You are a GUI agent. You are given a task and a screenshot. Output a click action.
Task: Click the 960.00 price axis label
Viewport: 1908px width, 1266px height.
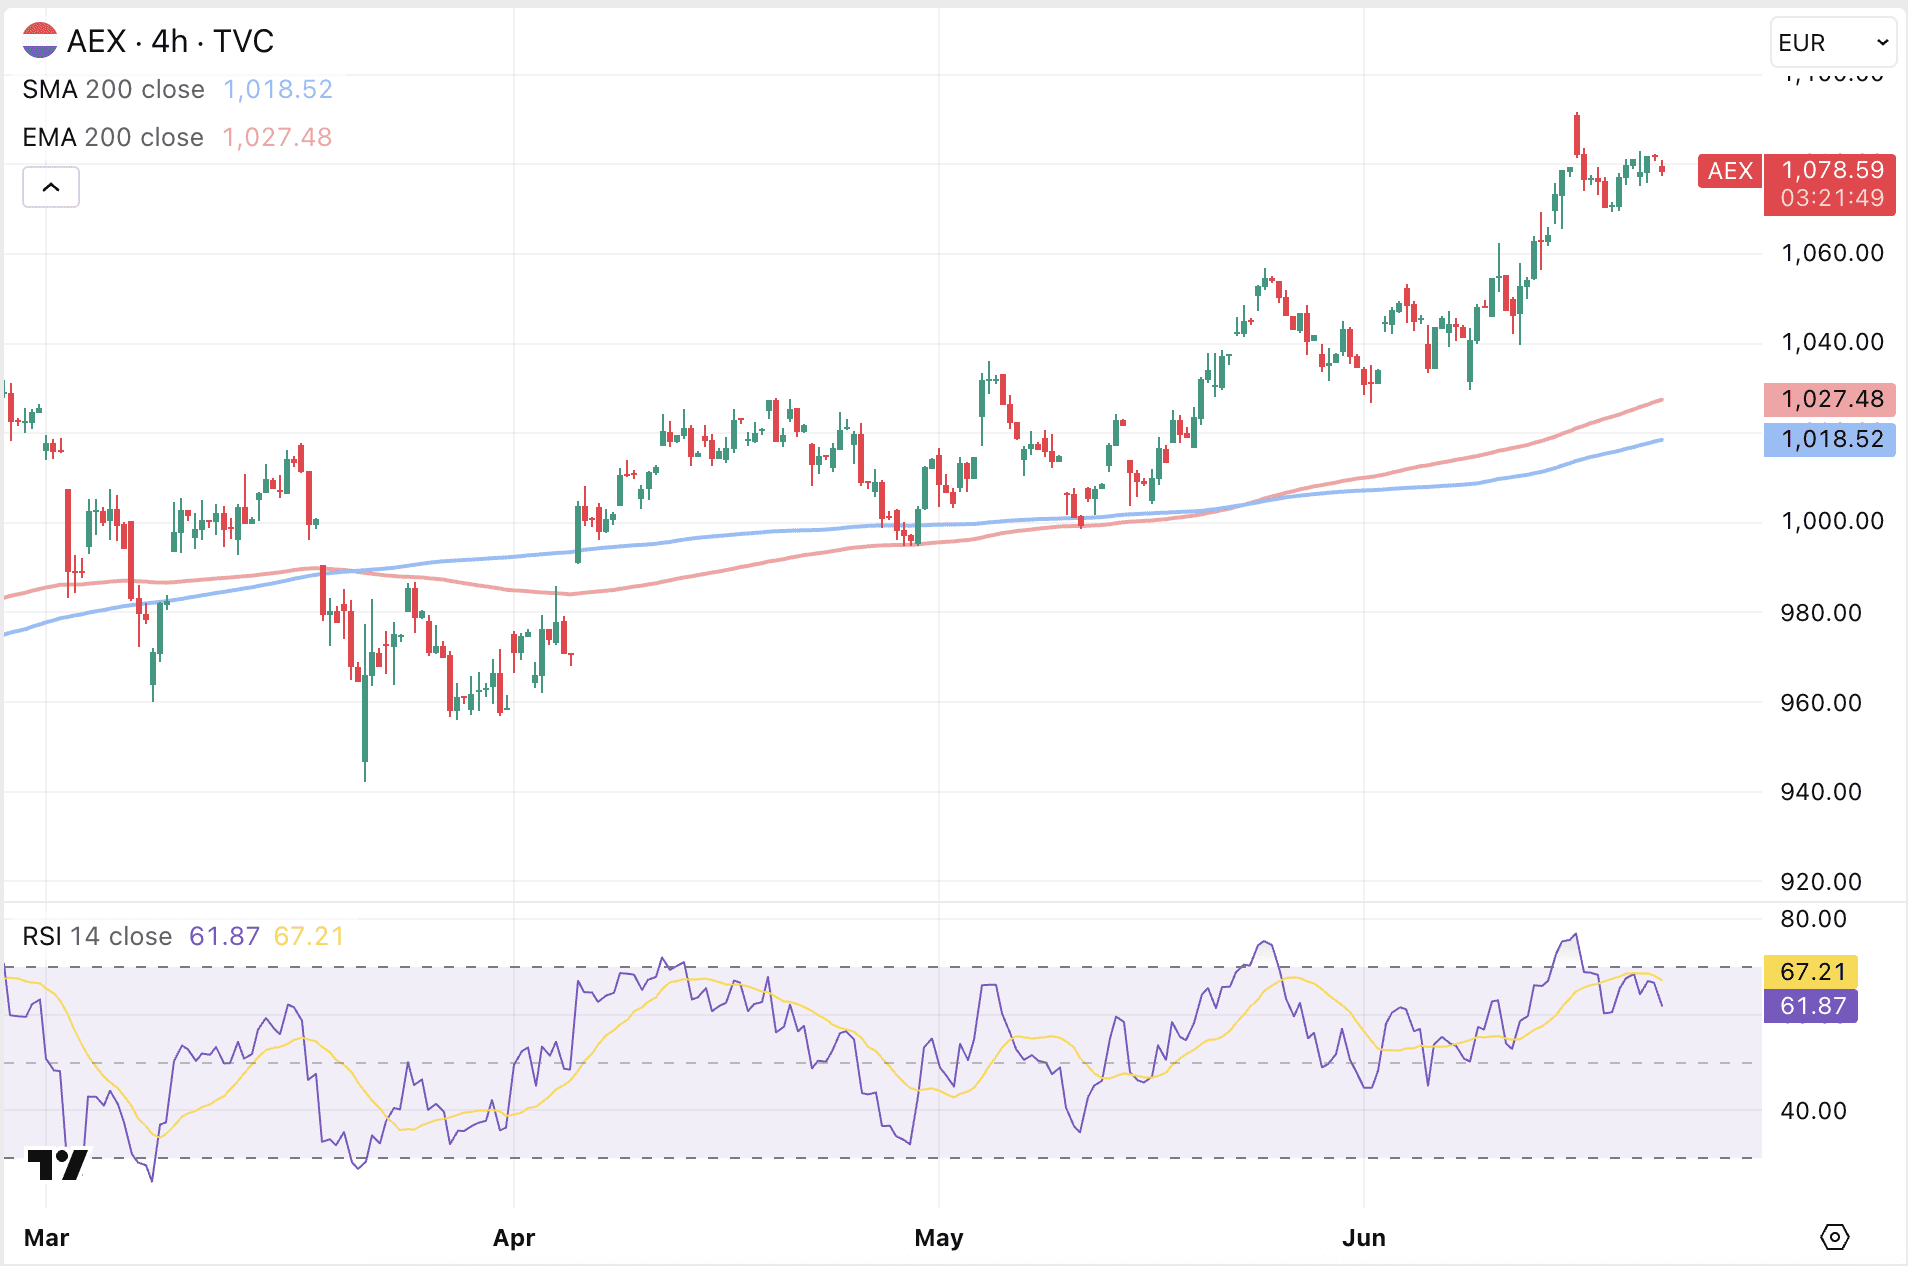pos(1821,703)
